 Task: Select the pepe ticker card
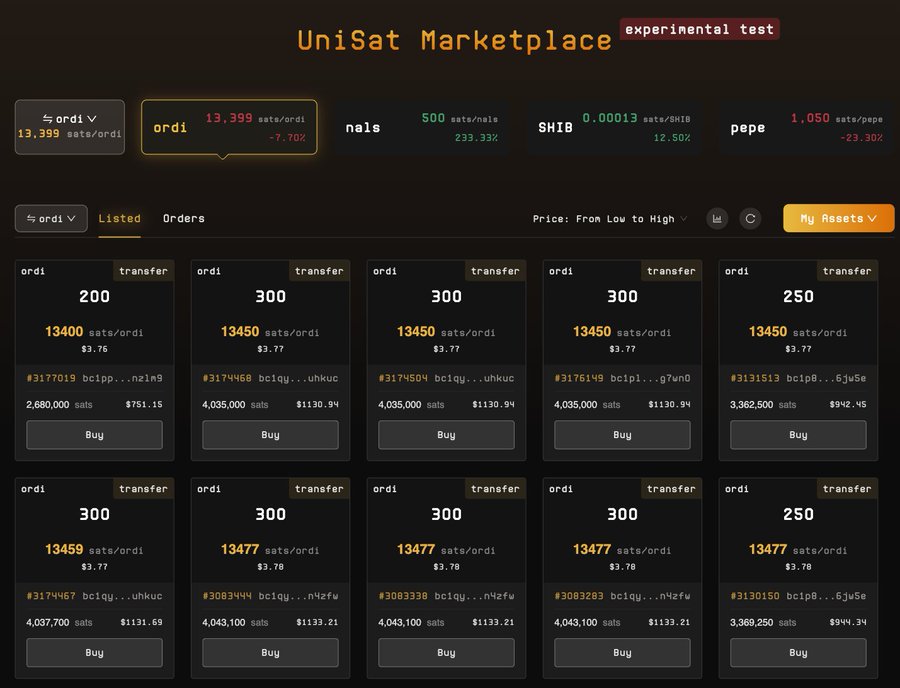806,127
